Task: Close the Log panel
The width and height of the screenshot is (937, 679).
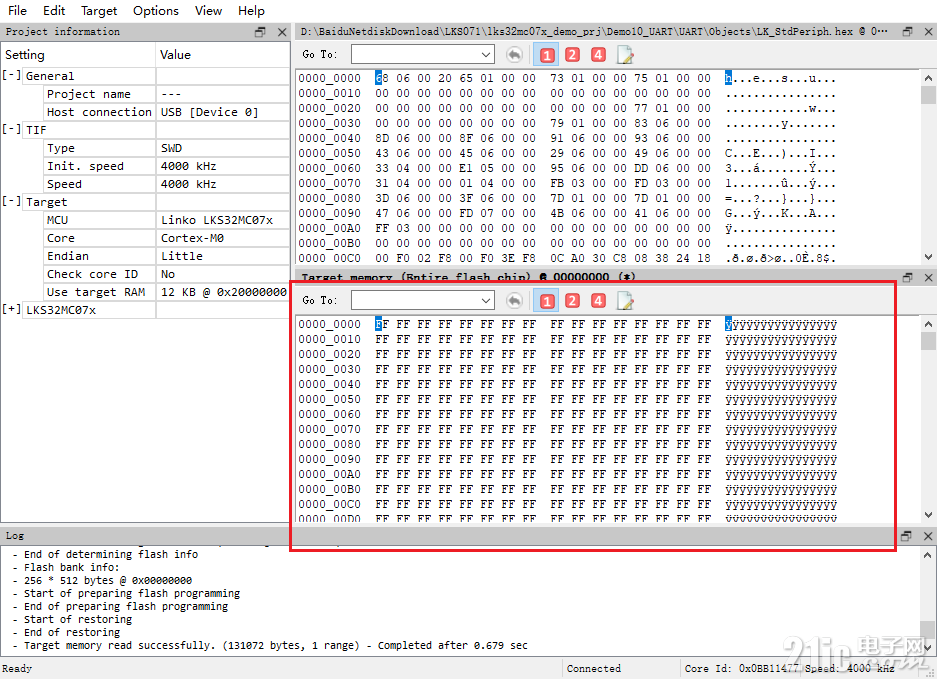Action: tap(928, 536)
